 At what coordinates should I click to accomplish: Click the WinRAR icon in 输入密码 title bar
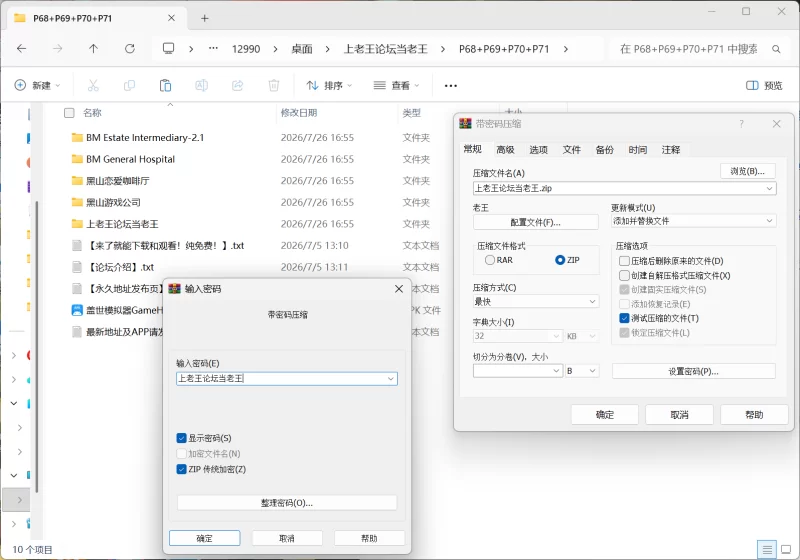pyautogui.click(x=174, y=289)
